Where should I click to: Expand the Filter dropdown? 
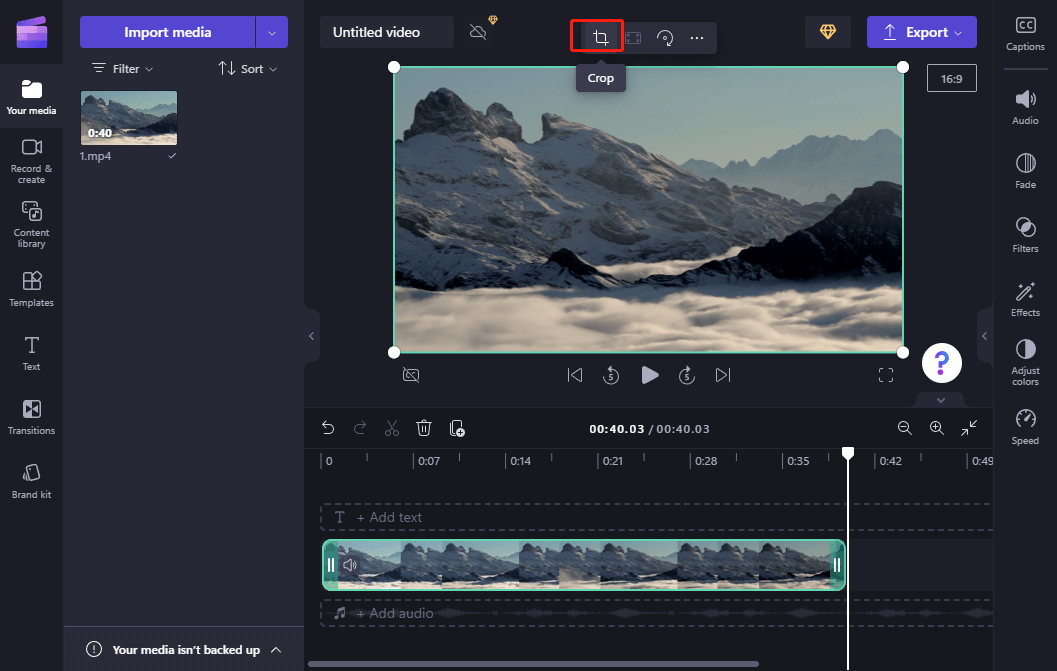point(123,69)
